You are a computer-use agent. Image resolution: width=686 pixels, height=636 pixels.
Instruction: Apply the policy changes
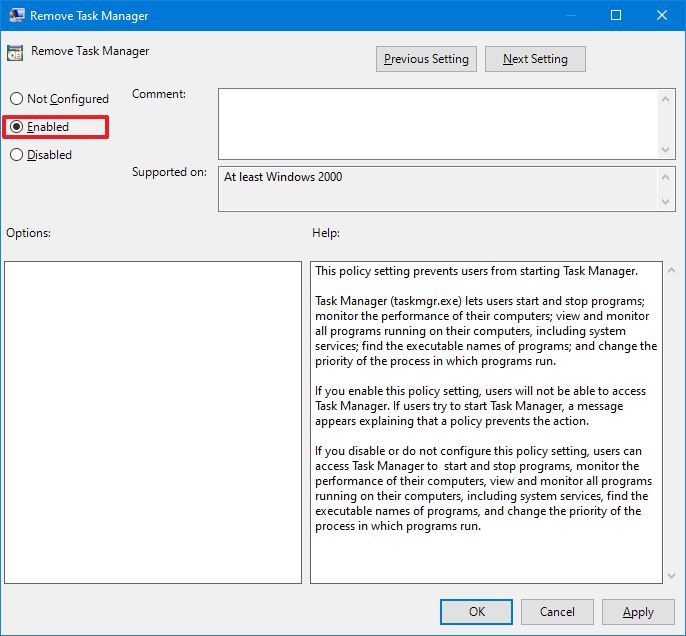click(638, 612)
